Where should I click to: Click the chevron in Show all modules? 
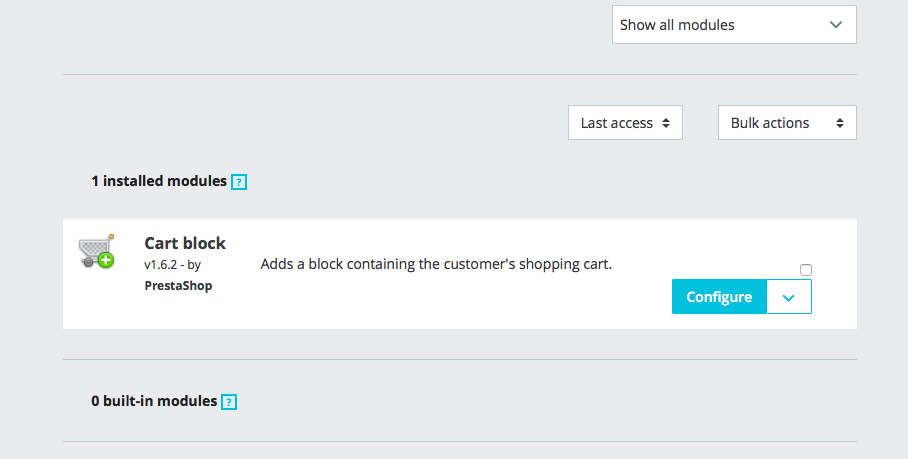836,25
